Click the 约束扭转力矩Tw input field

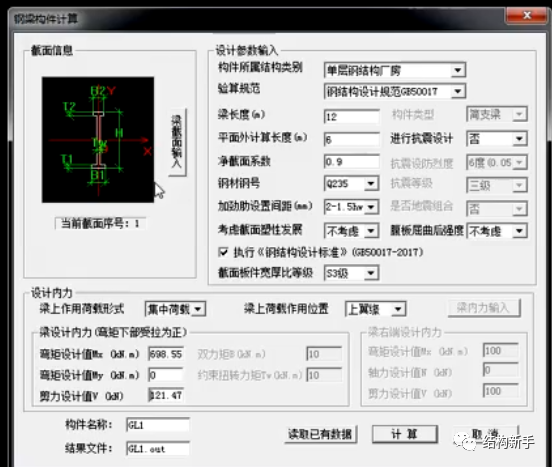pos(324,375)
